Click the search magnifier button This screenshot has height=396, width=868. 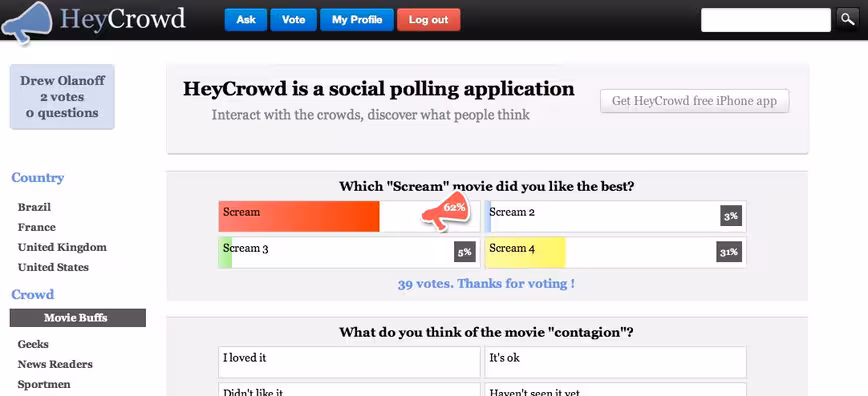pyautogui.click(x=848, y=20)
